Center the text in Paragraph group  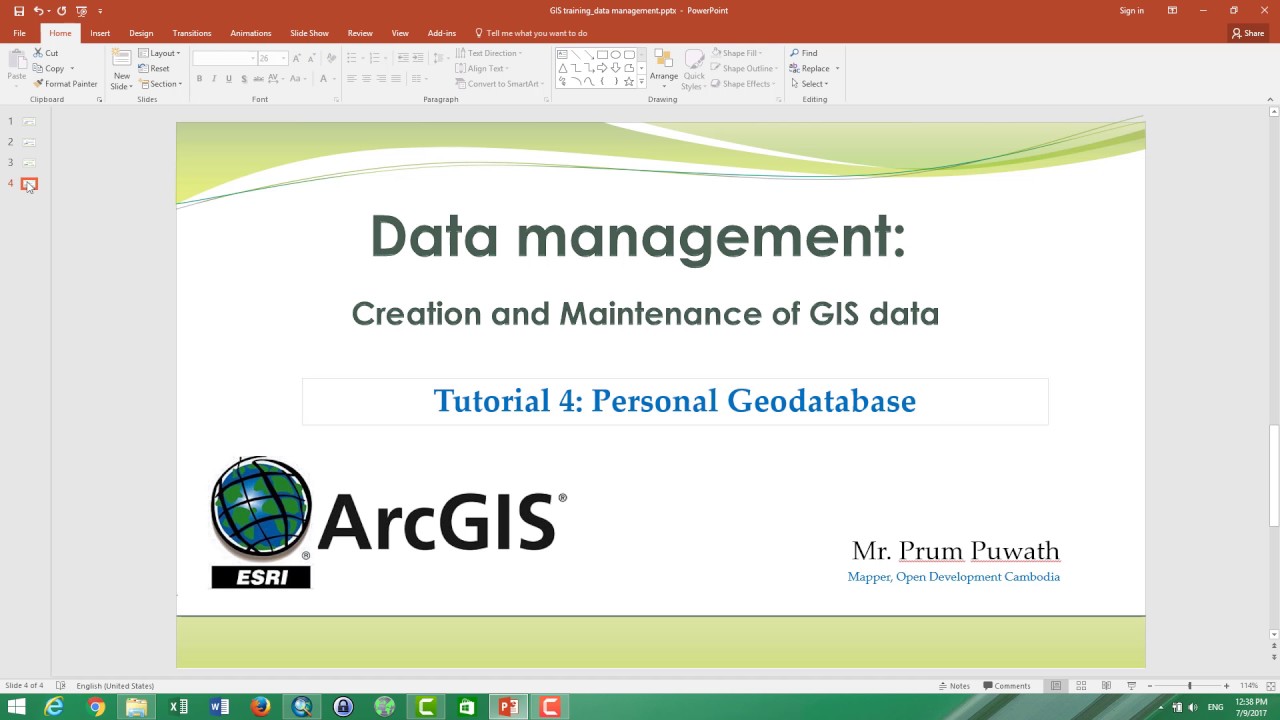pyautogui.click(x=366, y=79)
